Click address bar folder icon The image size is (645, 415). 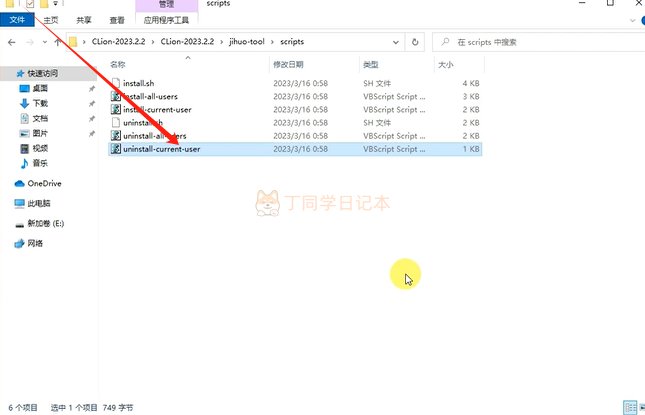(73, 42)
